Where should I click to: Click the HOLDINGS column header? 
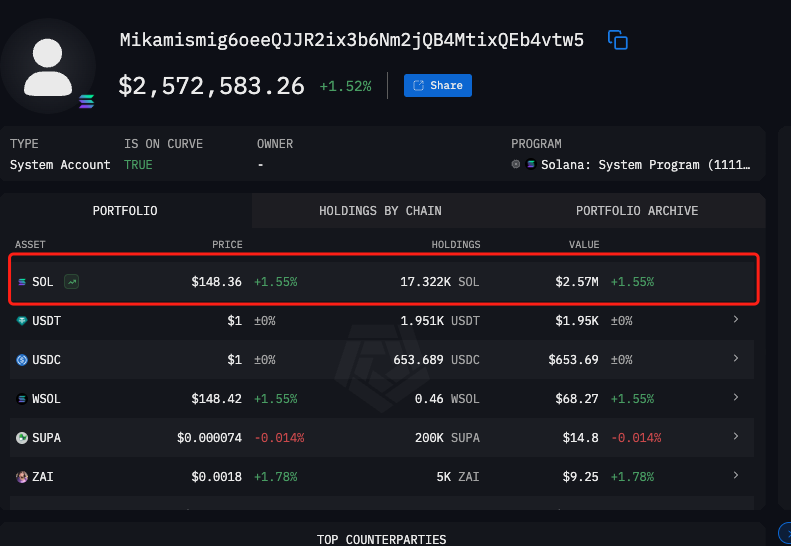(x=456, y=244)
